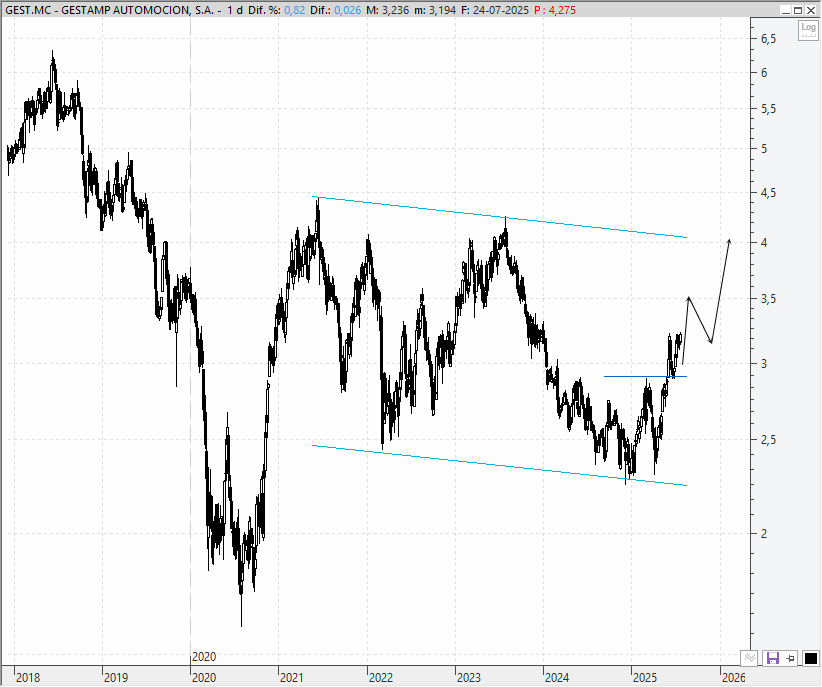Toggle the Log scale button
822x687 pixels.
808,30
